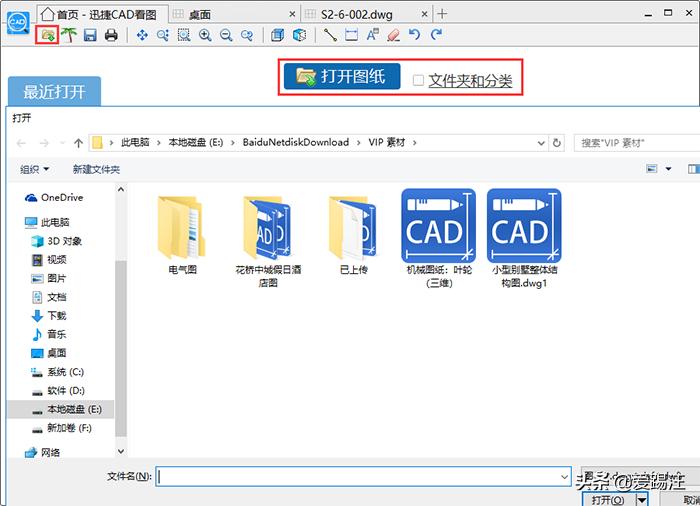Click the view mode icon
Image resolution: width=700 pixels, height=506 pixels.
point(652,169)
